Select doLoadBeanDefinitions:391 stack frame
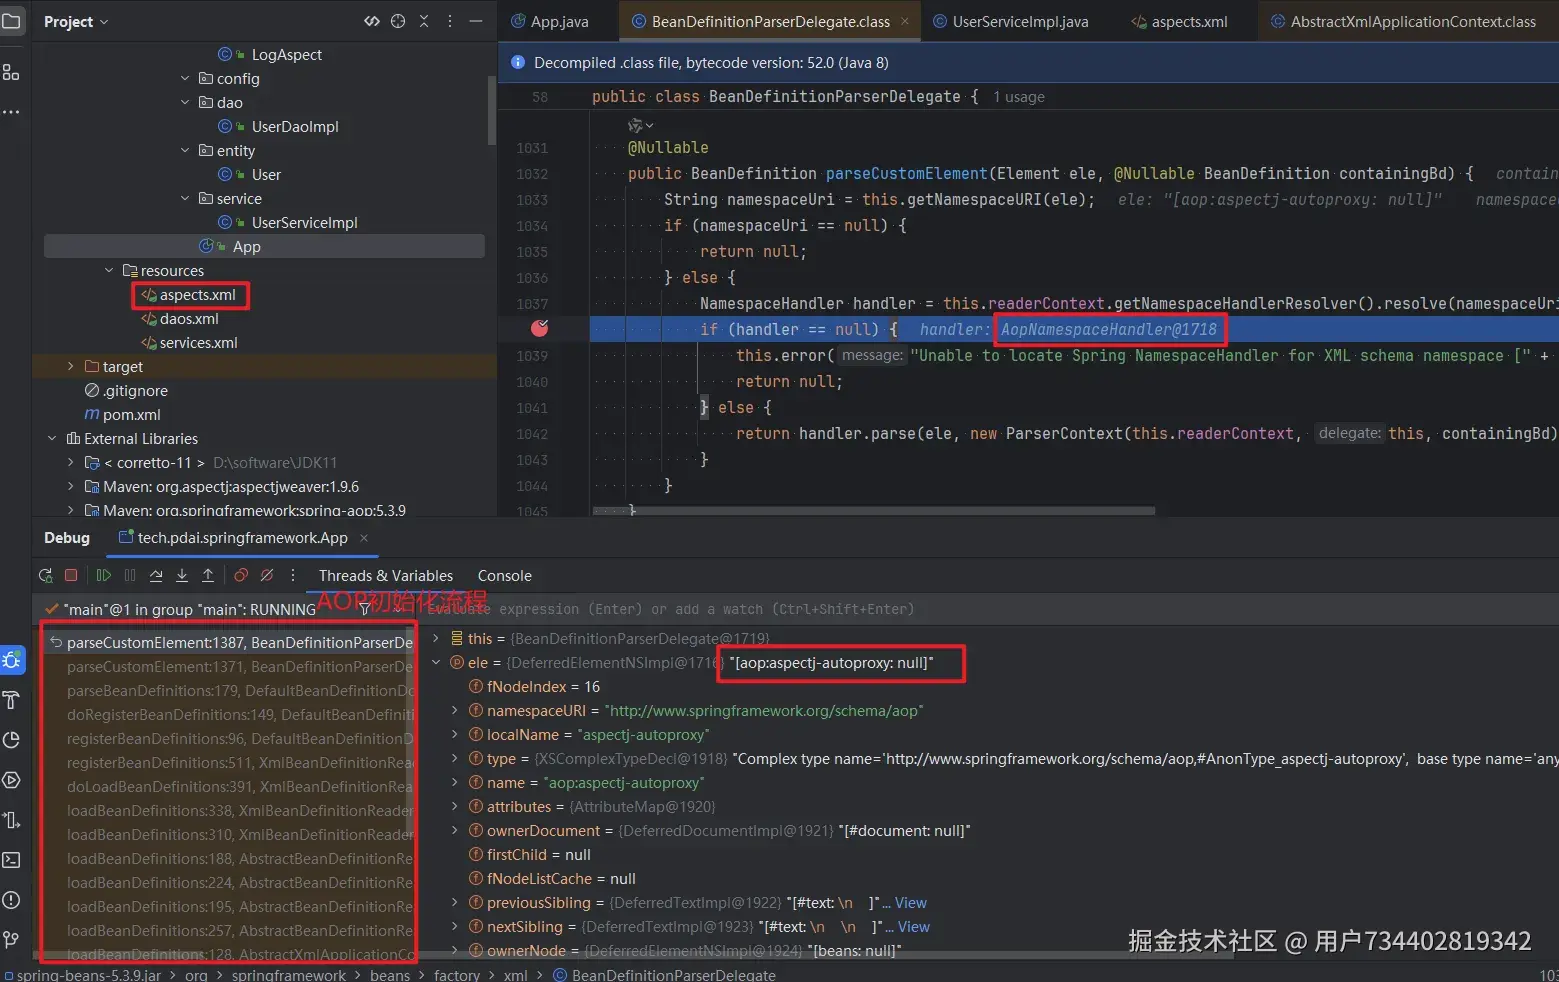 (x=239, y=786)
